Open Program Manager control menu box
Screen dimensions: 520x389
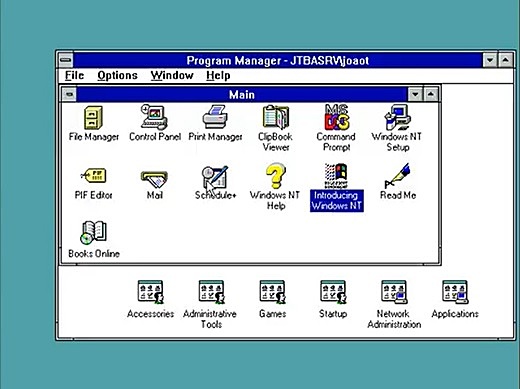point(66,60)
